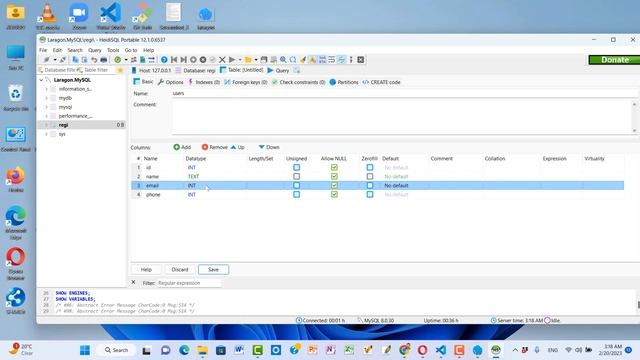Switch to the CREATE code tab
This screenshot has width=640, height=360.
coord(381,82)
